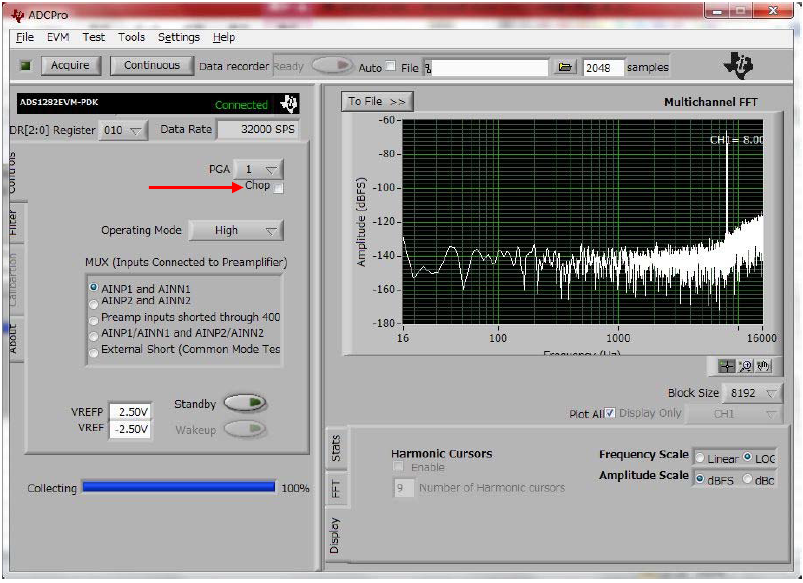Open the Display Only channel dropdown
803x583 pixels.
point(733,413)
